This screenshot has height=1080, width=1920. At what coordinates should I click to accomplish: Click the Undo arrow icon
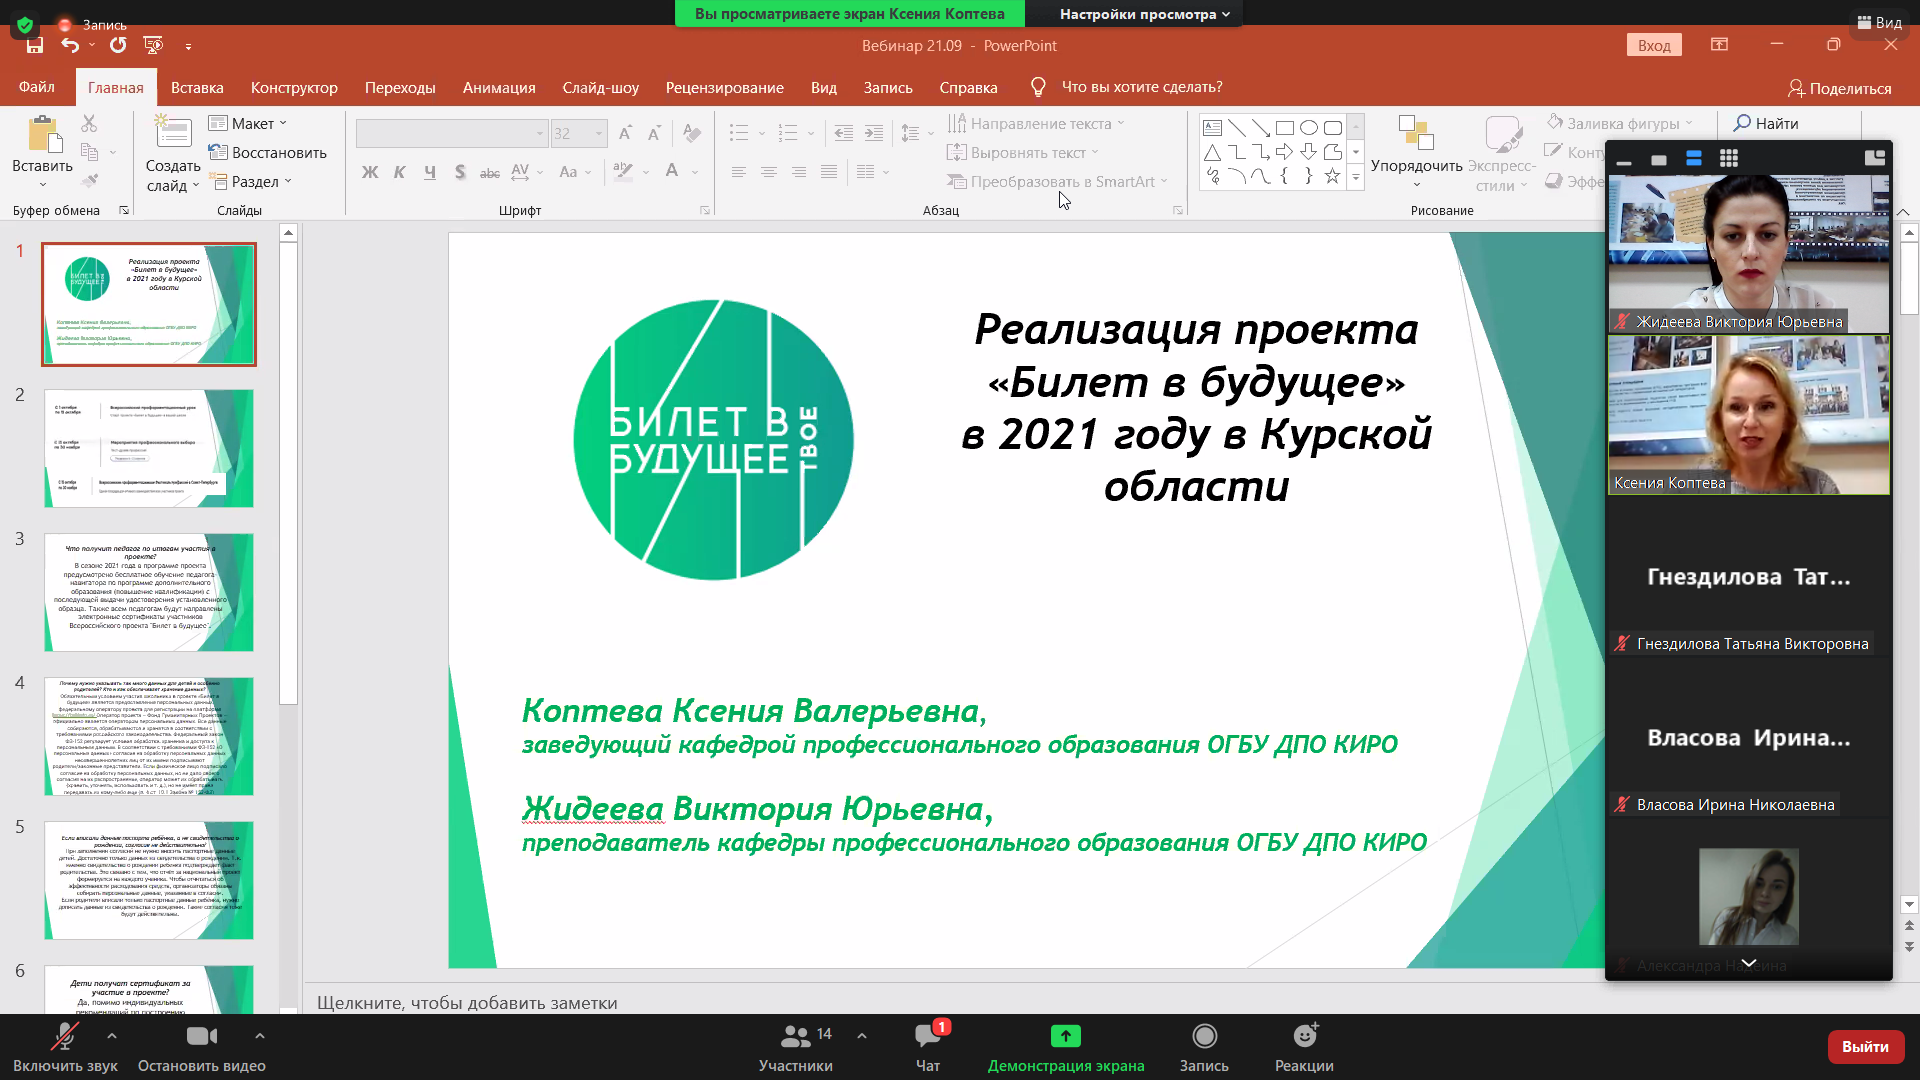point(69,46)
